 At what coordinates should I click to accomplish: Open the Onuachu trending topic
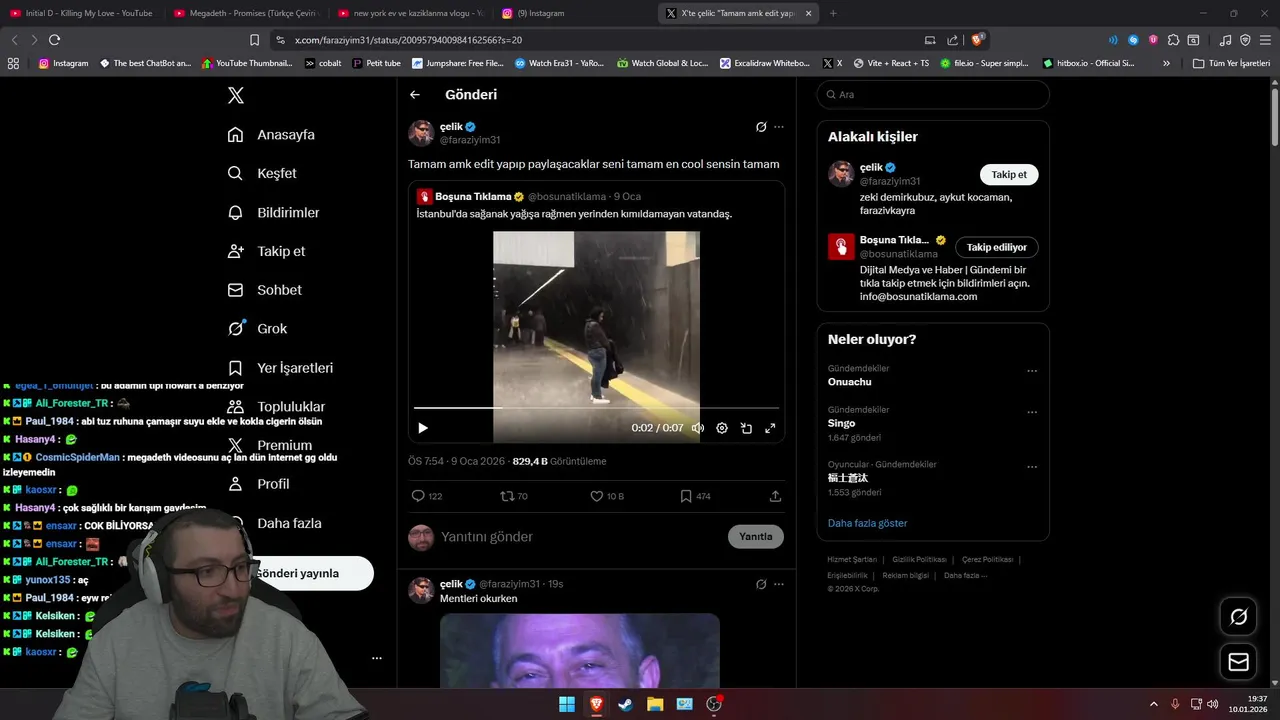[850, 382]
